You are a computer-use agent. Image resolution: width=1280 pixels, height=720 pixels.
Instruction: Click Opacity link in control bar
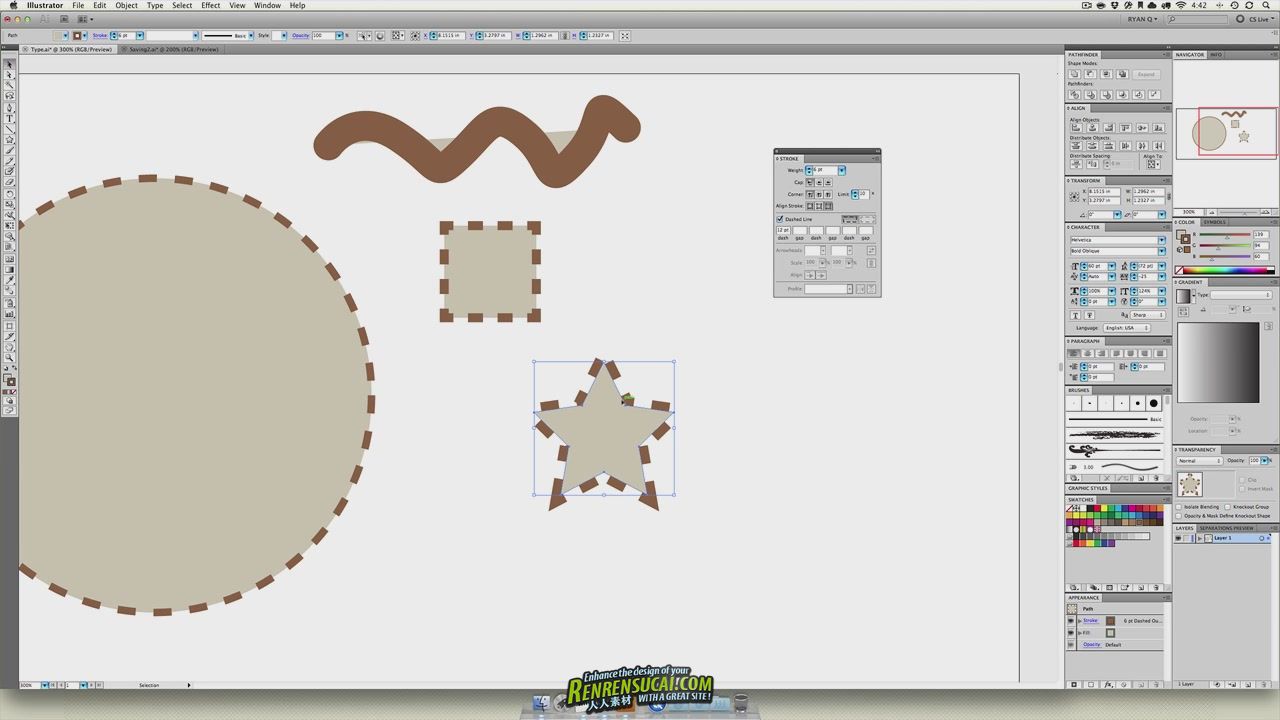pos(301,35)
